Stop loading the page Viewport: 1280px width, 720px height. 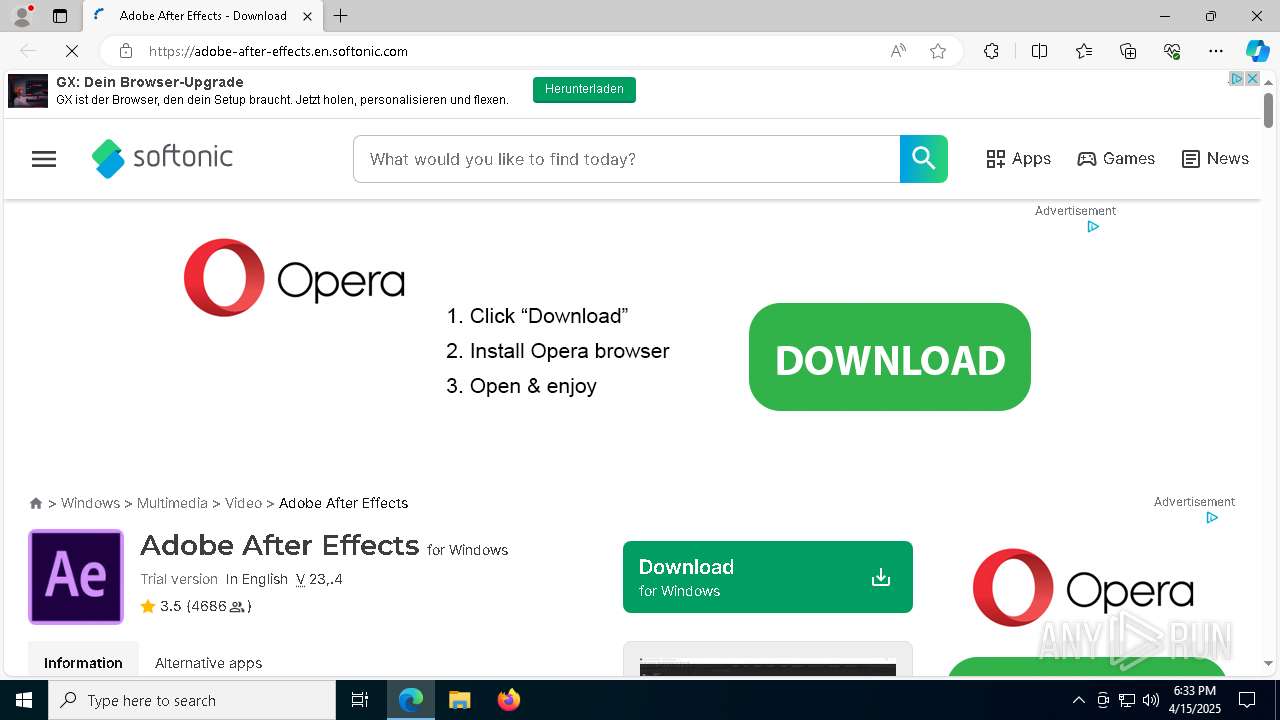click(72, 51)
